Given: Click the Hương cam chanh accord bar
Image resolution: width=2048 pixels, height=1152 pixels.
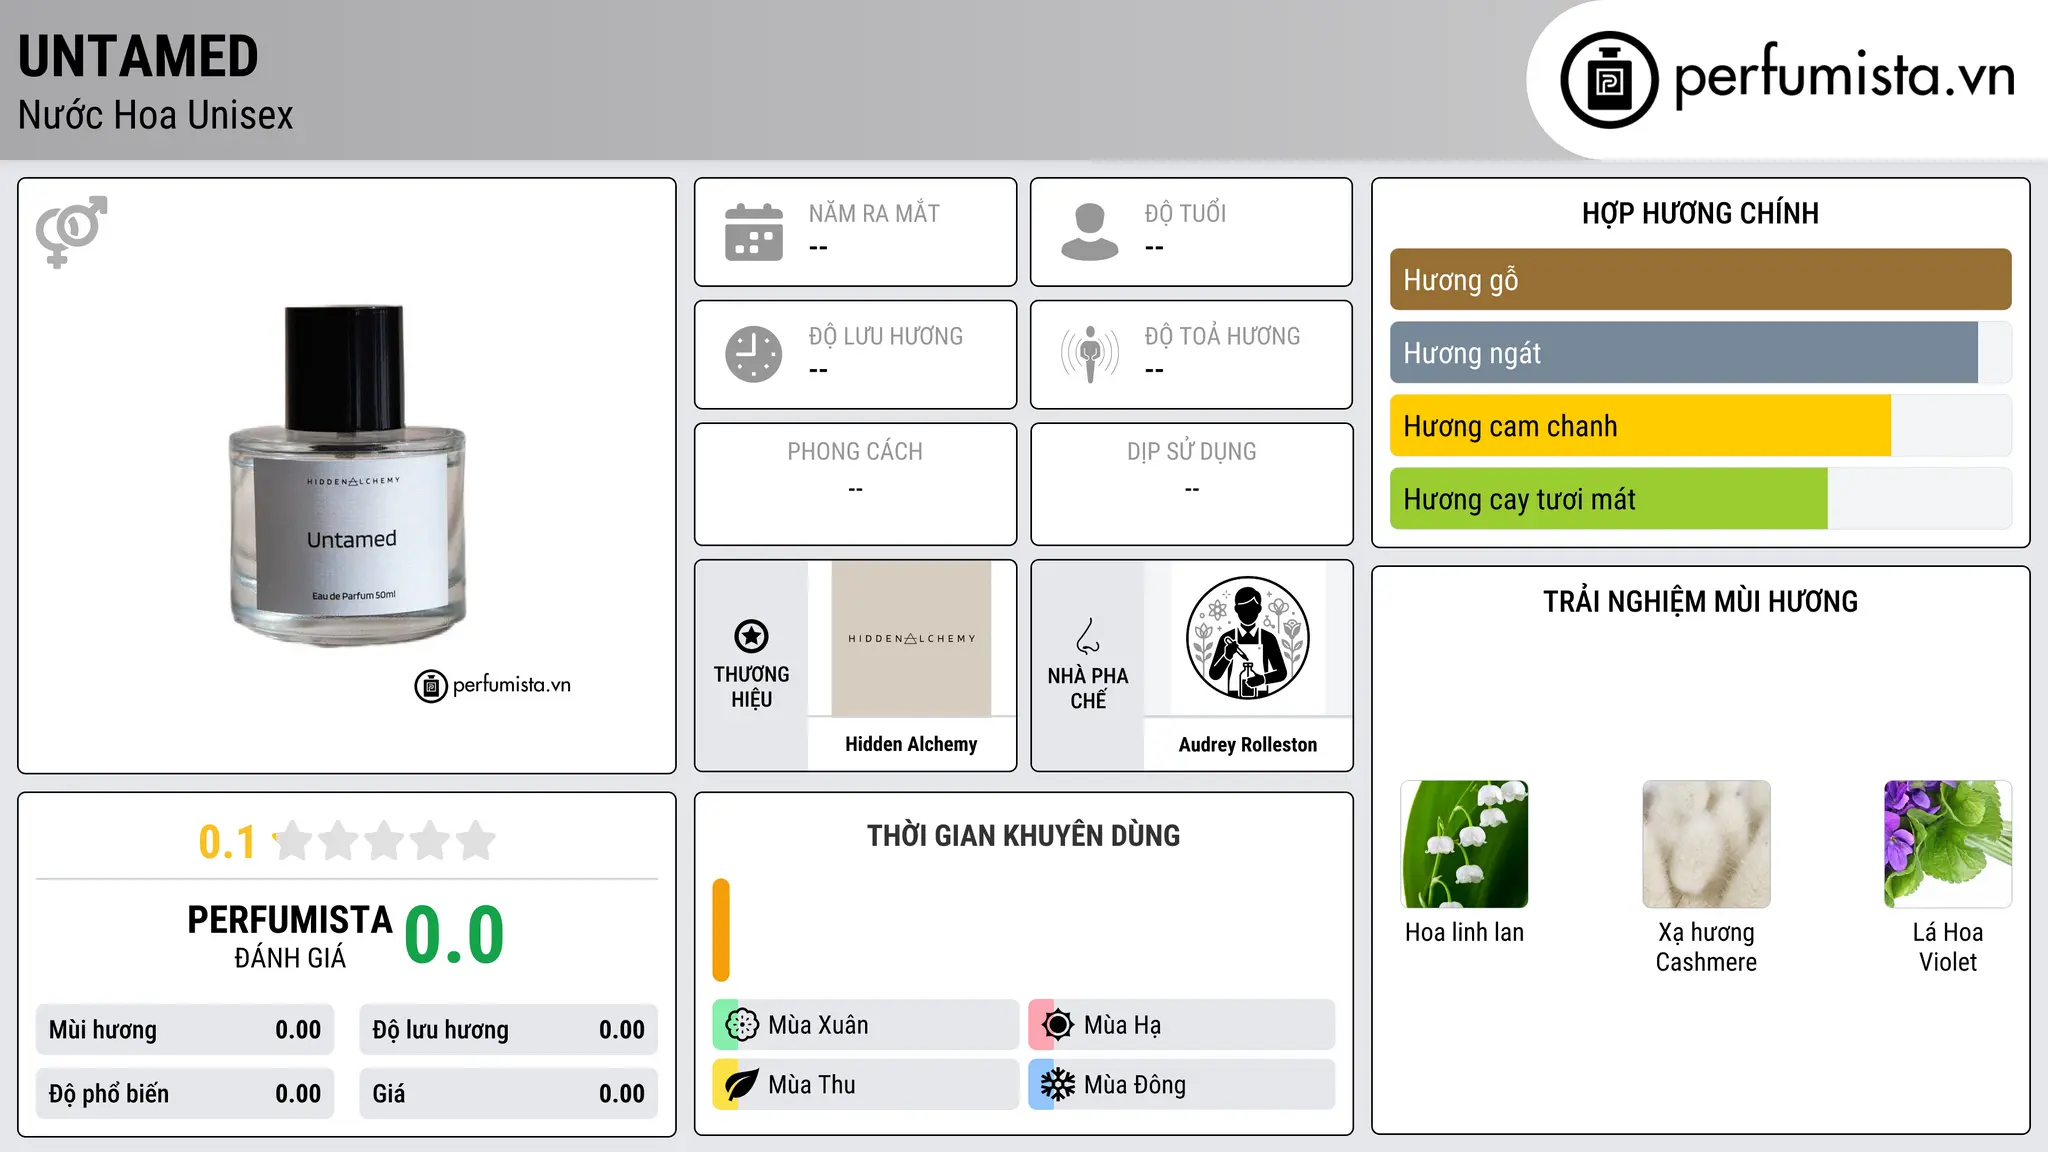Looking at the screenshot, I should point(1701,426).
